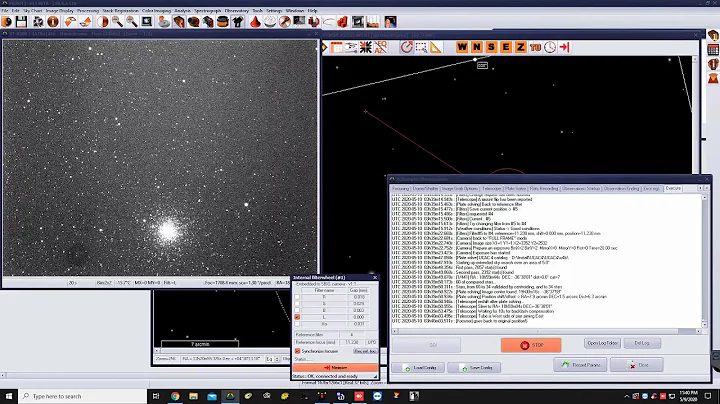Screen dimensions: 720x404
Task: Click the Save Config button
Action: 474,368
